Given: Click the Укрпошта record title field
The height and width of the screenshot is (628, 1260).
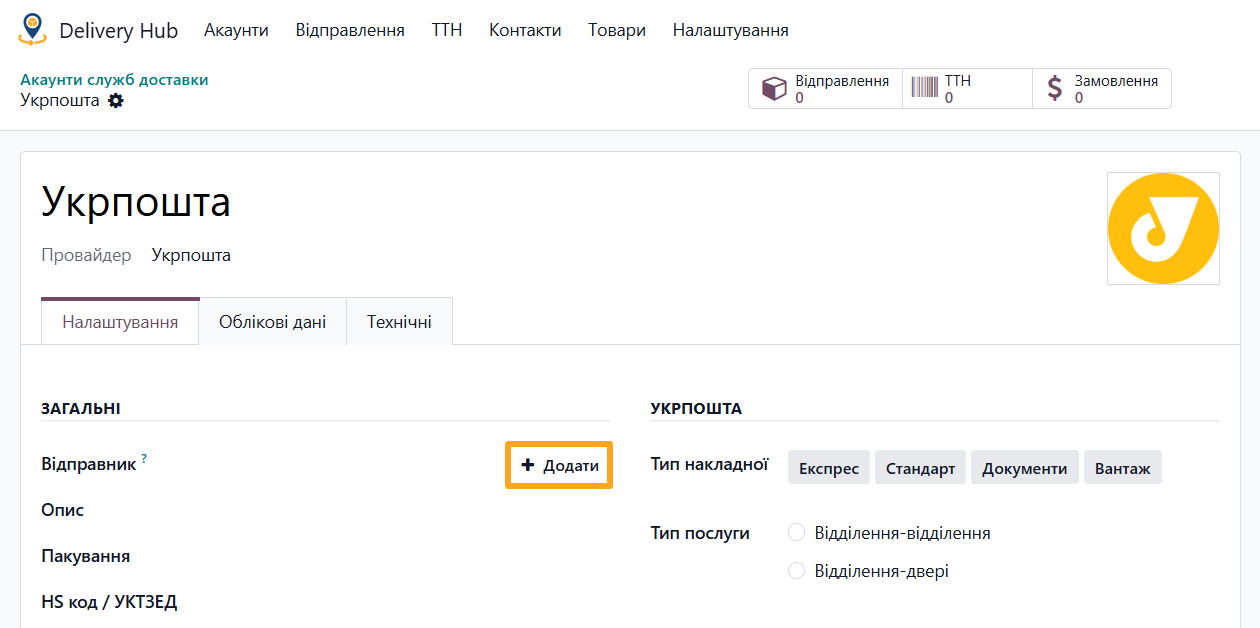Looking at the screenshot, I should pos(136,202).
